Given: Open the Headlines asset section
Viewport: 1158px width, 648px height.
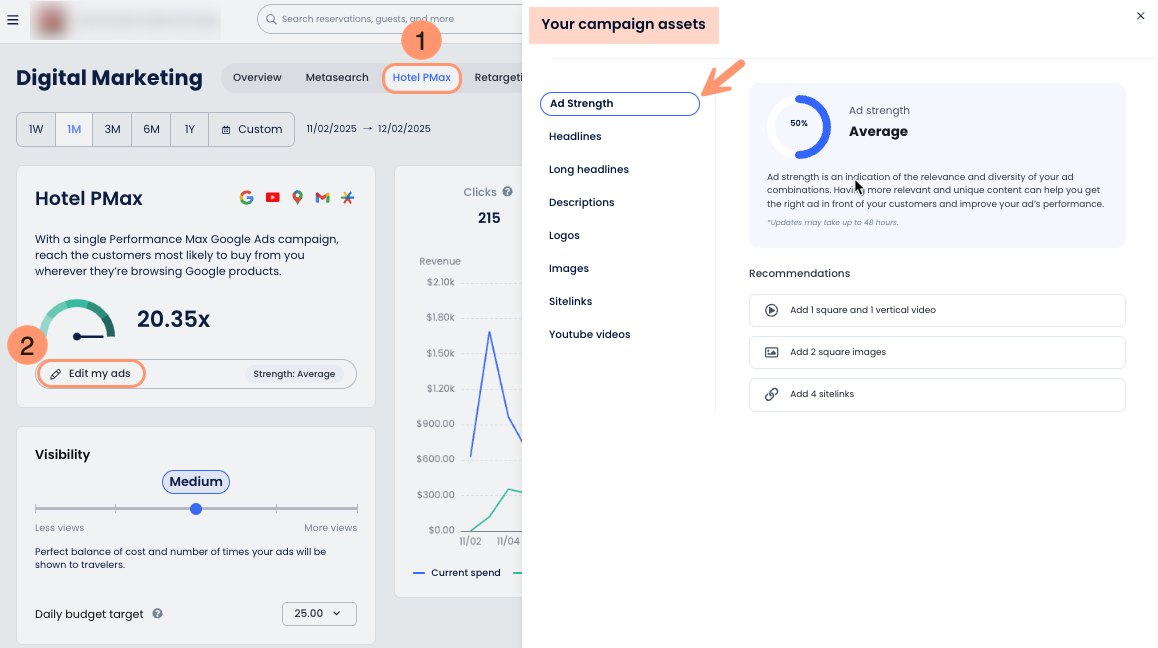Looking at the screenshot, I should pos(575,136).
